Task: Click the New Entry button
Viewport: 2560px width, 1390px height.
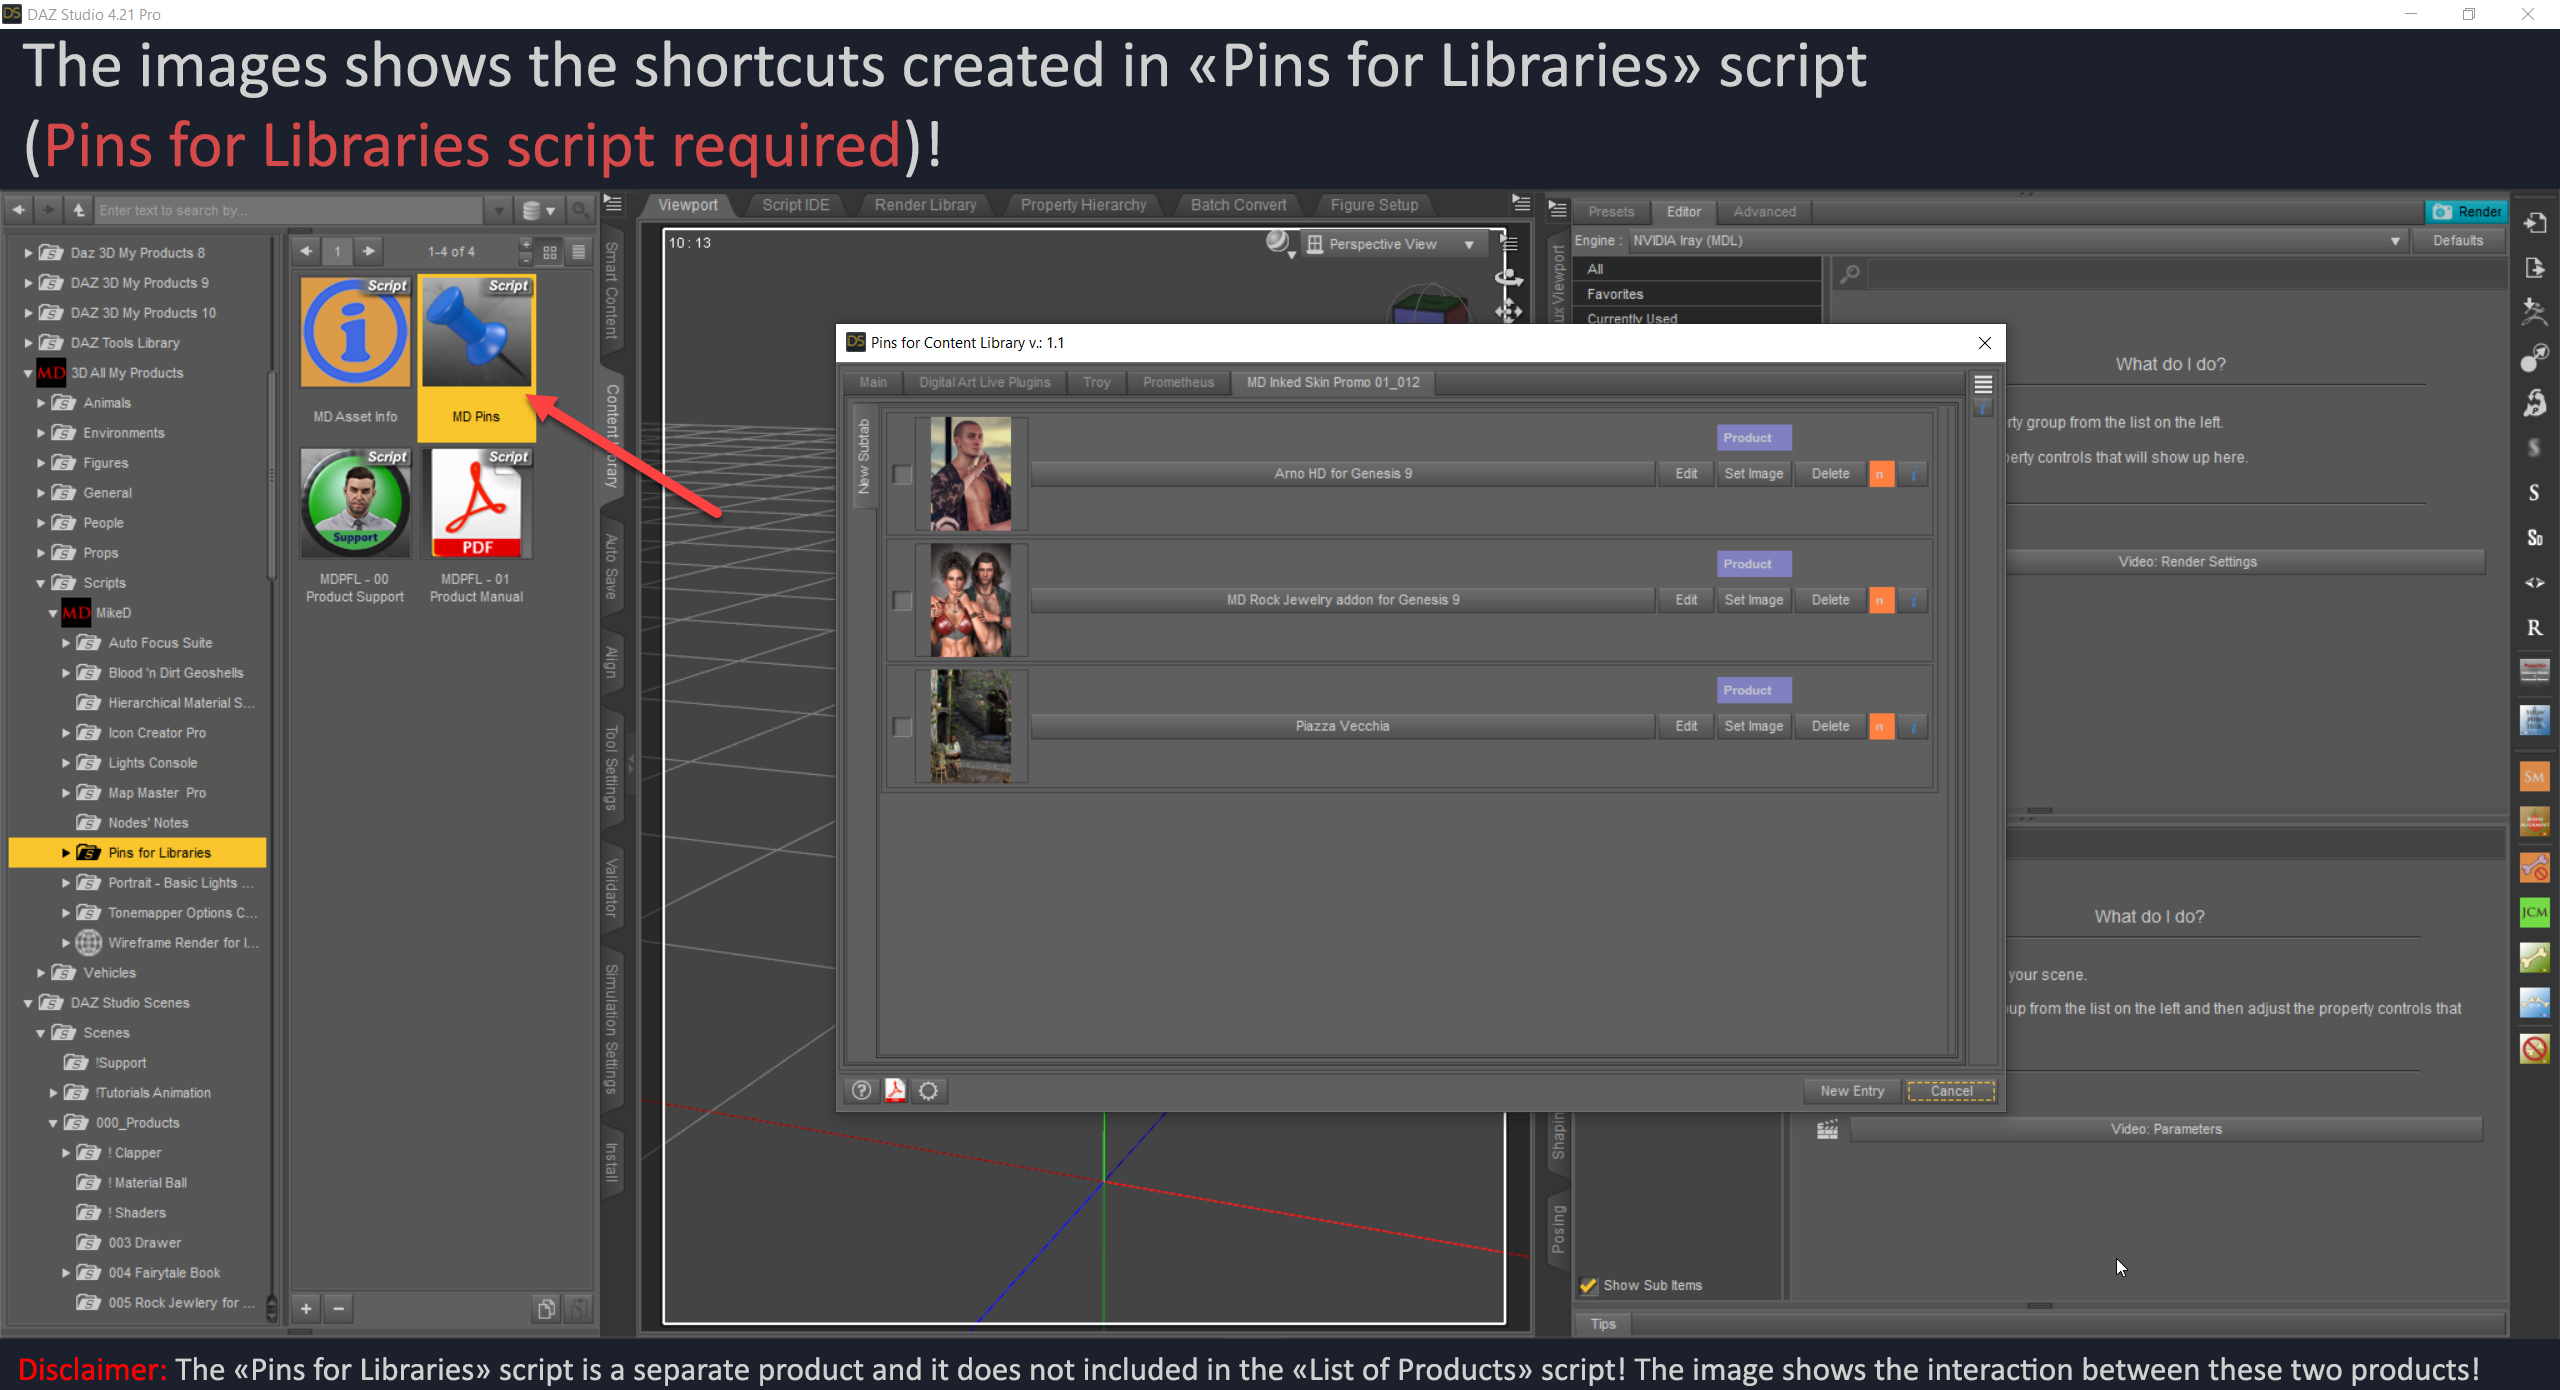Action: coord(1852,1092)
